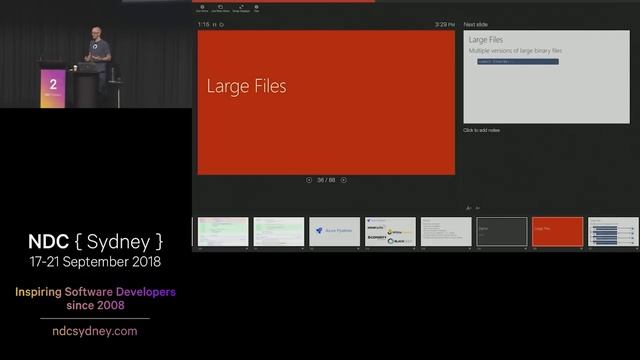Screen dimensions: 640x360
Task: Select the red Large Files filmstrip thumbnail
Action: [x=558, y=231]
